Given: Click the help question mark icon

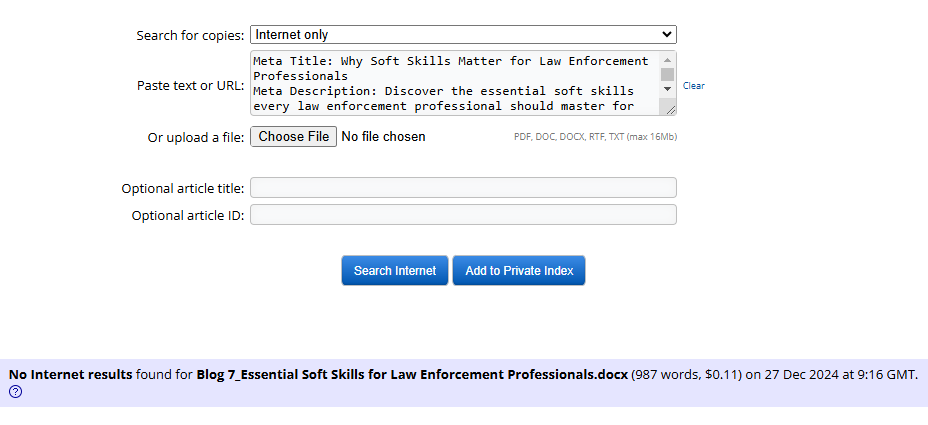Looking at the screenshot, I should [x=15, y=392].
